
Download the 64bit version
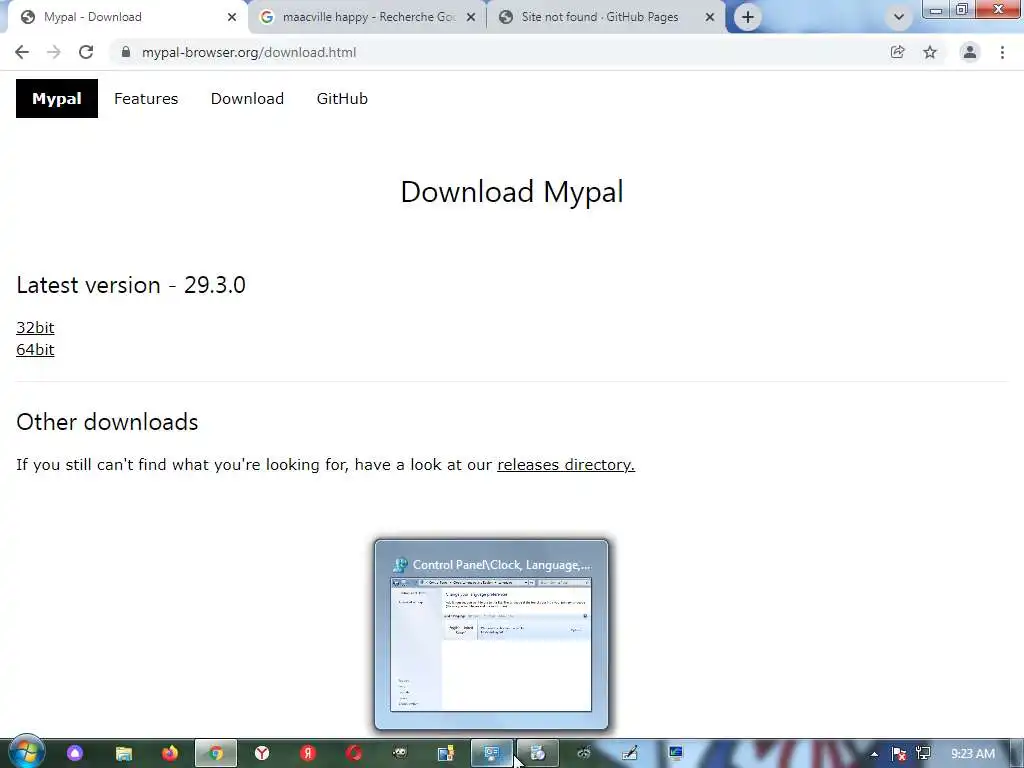pos(35,349)
